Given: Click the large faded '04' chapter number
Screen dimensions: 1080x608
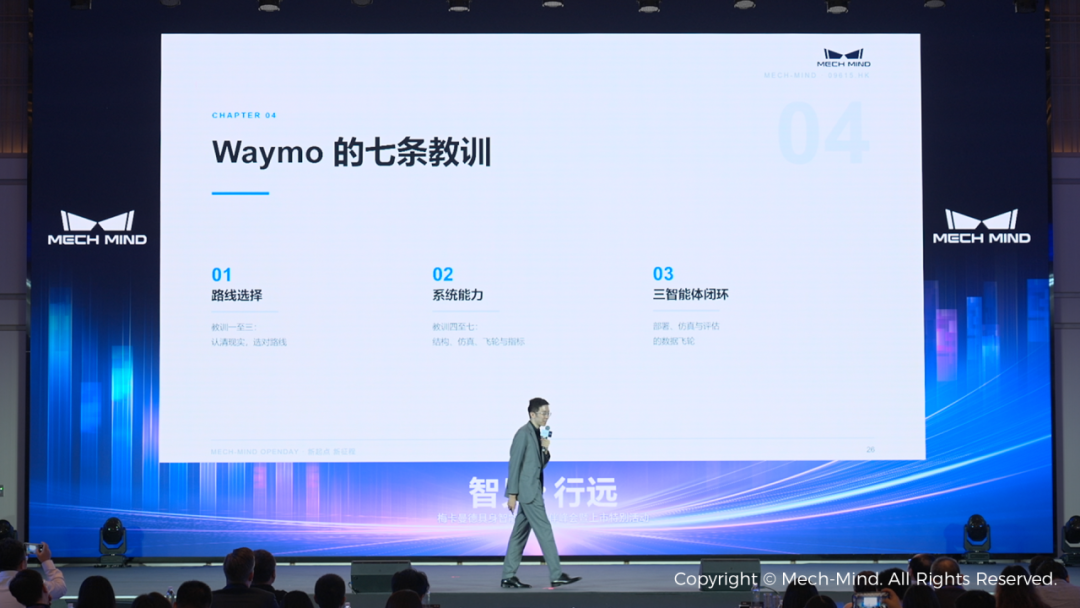Looking at the screenshot, I should [x=824, y=134].
